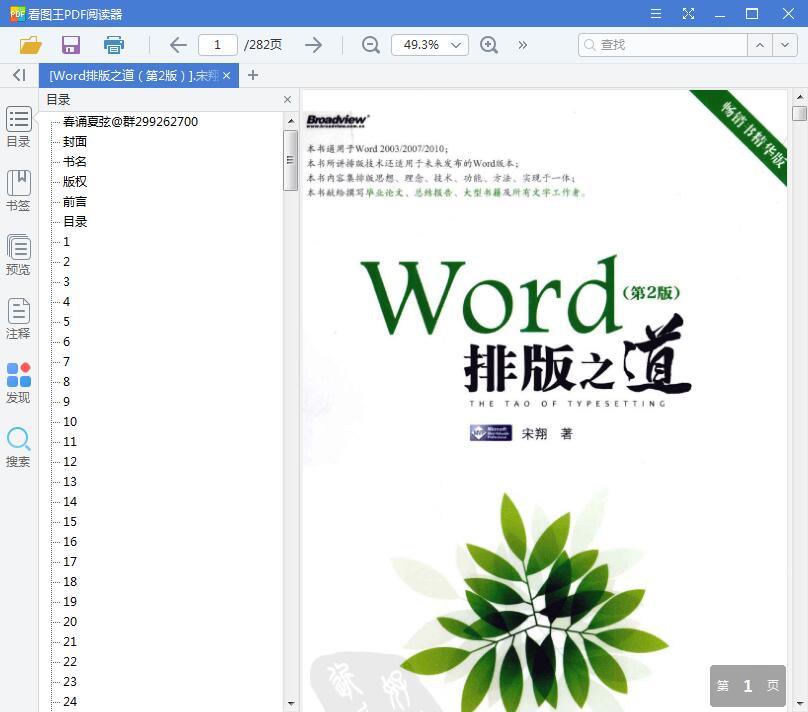Open a file with the folder icon
The height and width of the screenshot is (712, 808).
[30, 45]
